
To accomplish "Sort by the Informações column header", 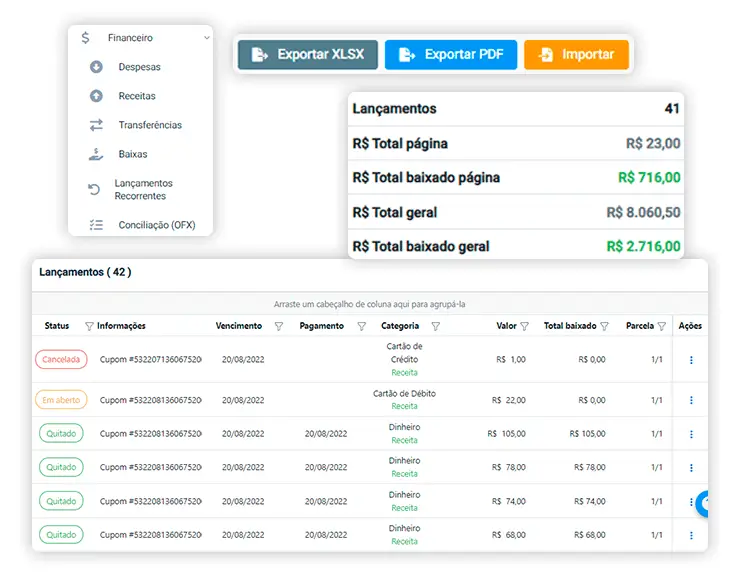I will [121, 326].
